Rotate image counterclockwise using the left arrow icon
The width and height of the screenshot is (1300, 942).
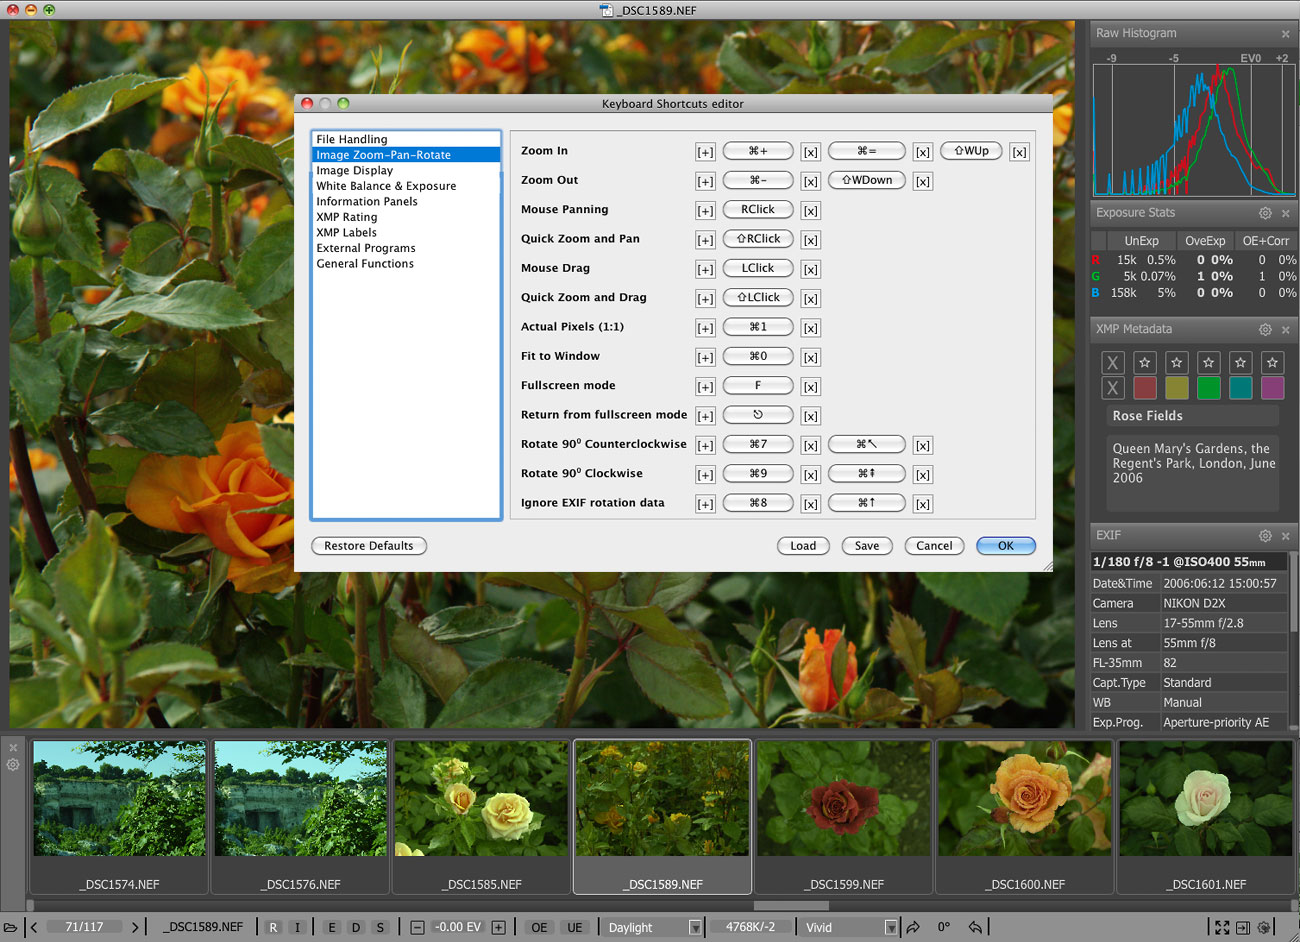(x=975, y=927)
